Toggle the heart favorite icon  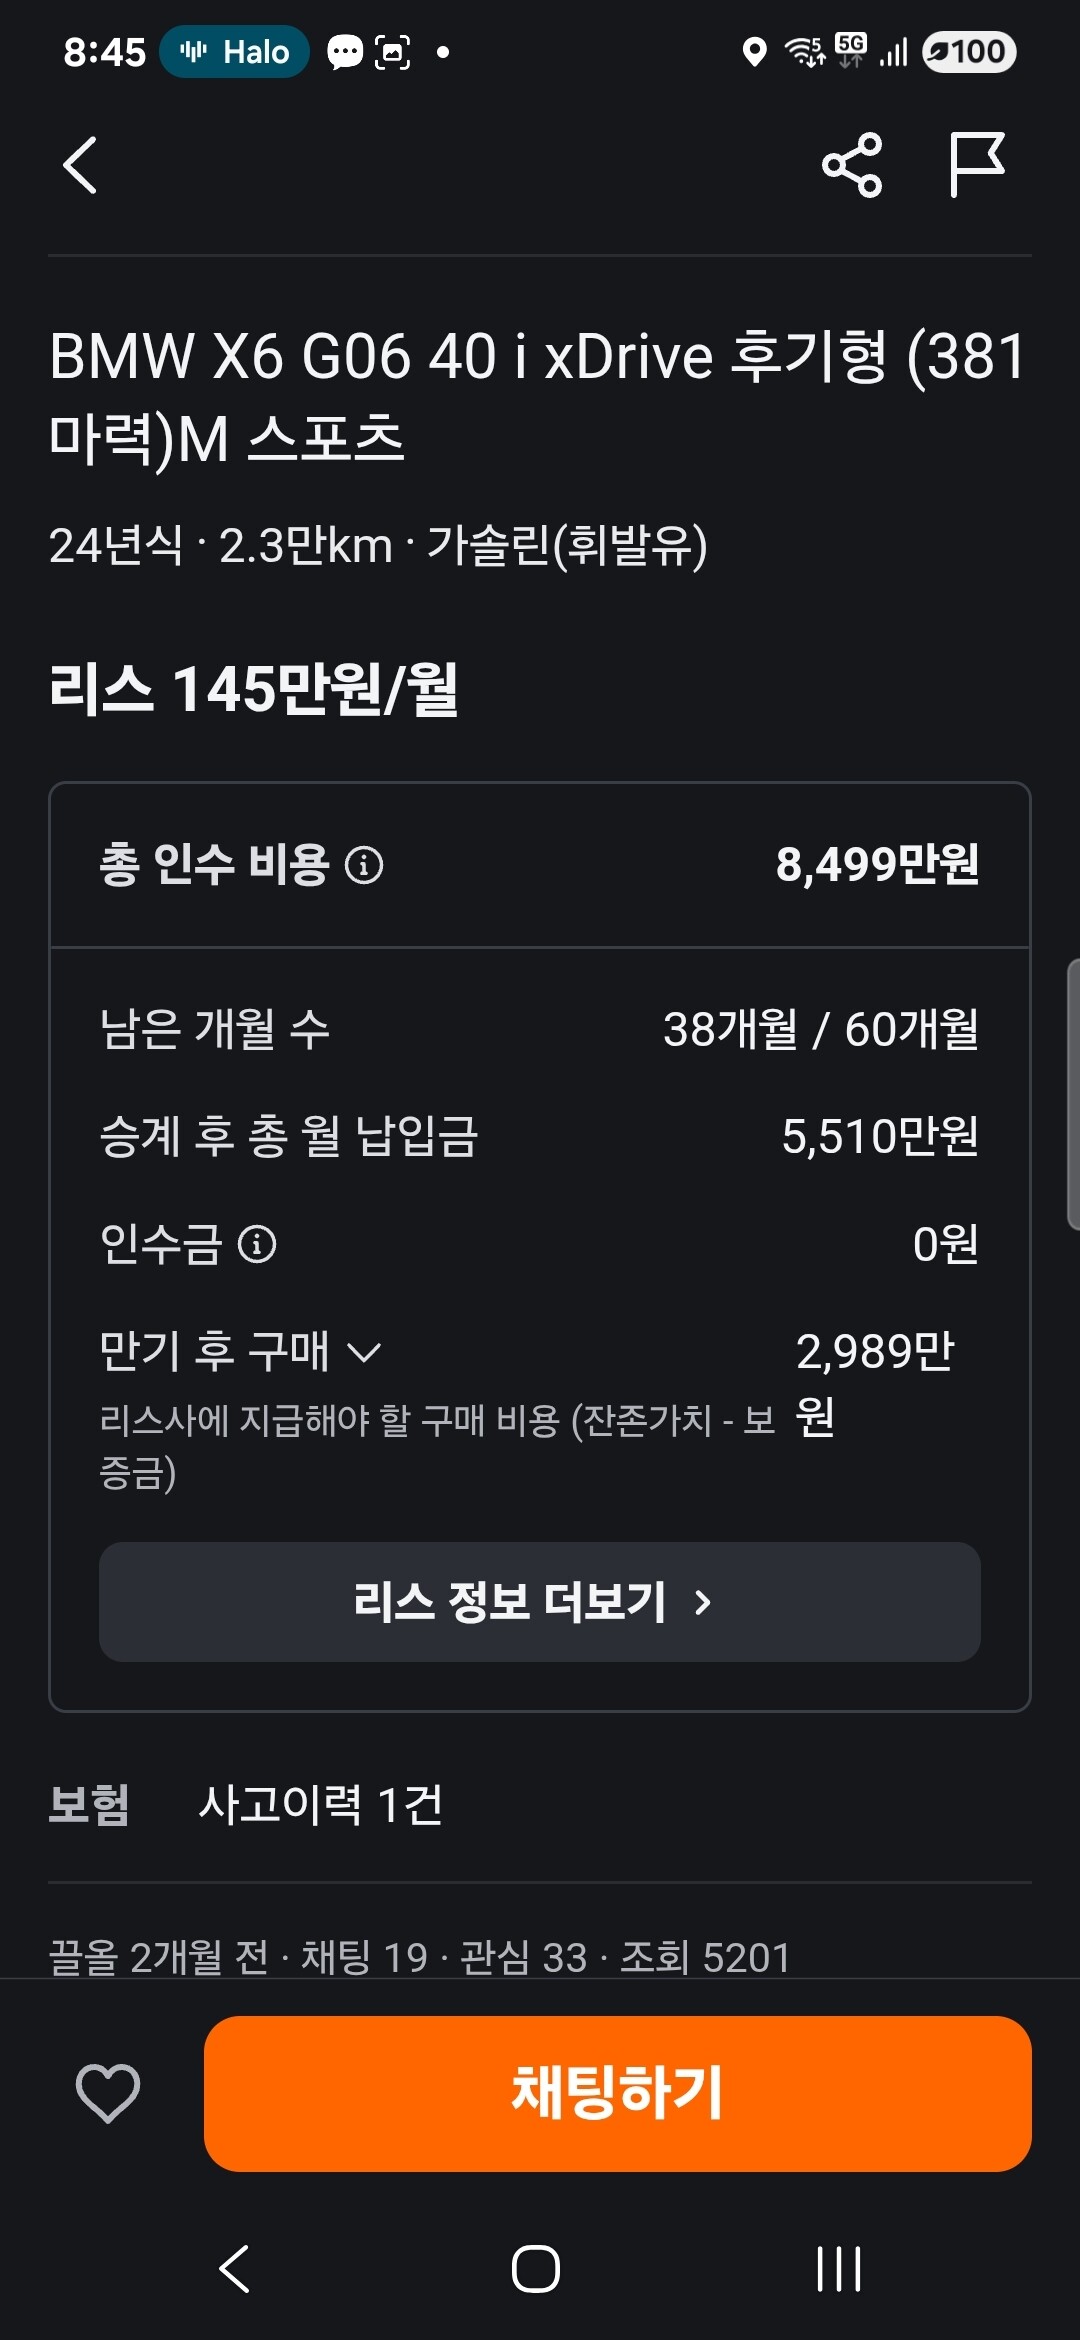tap(108, 2093)
